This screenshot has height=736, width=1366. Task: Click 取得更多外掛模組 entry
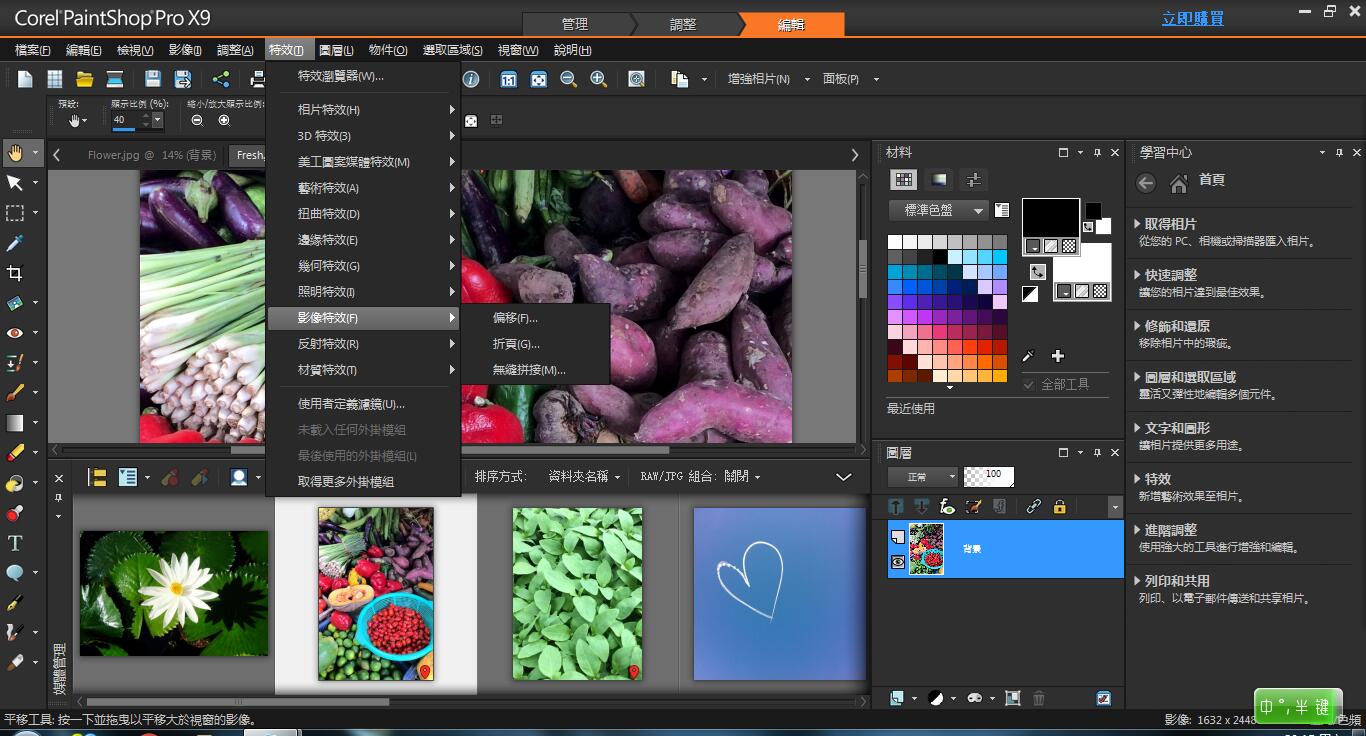363,482
